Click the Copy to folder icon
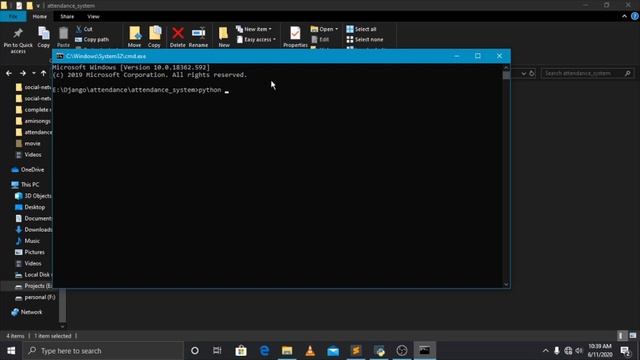 pyautogui.click(x=155, y=33)
